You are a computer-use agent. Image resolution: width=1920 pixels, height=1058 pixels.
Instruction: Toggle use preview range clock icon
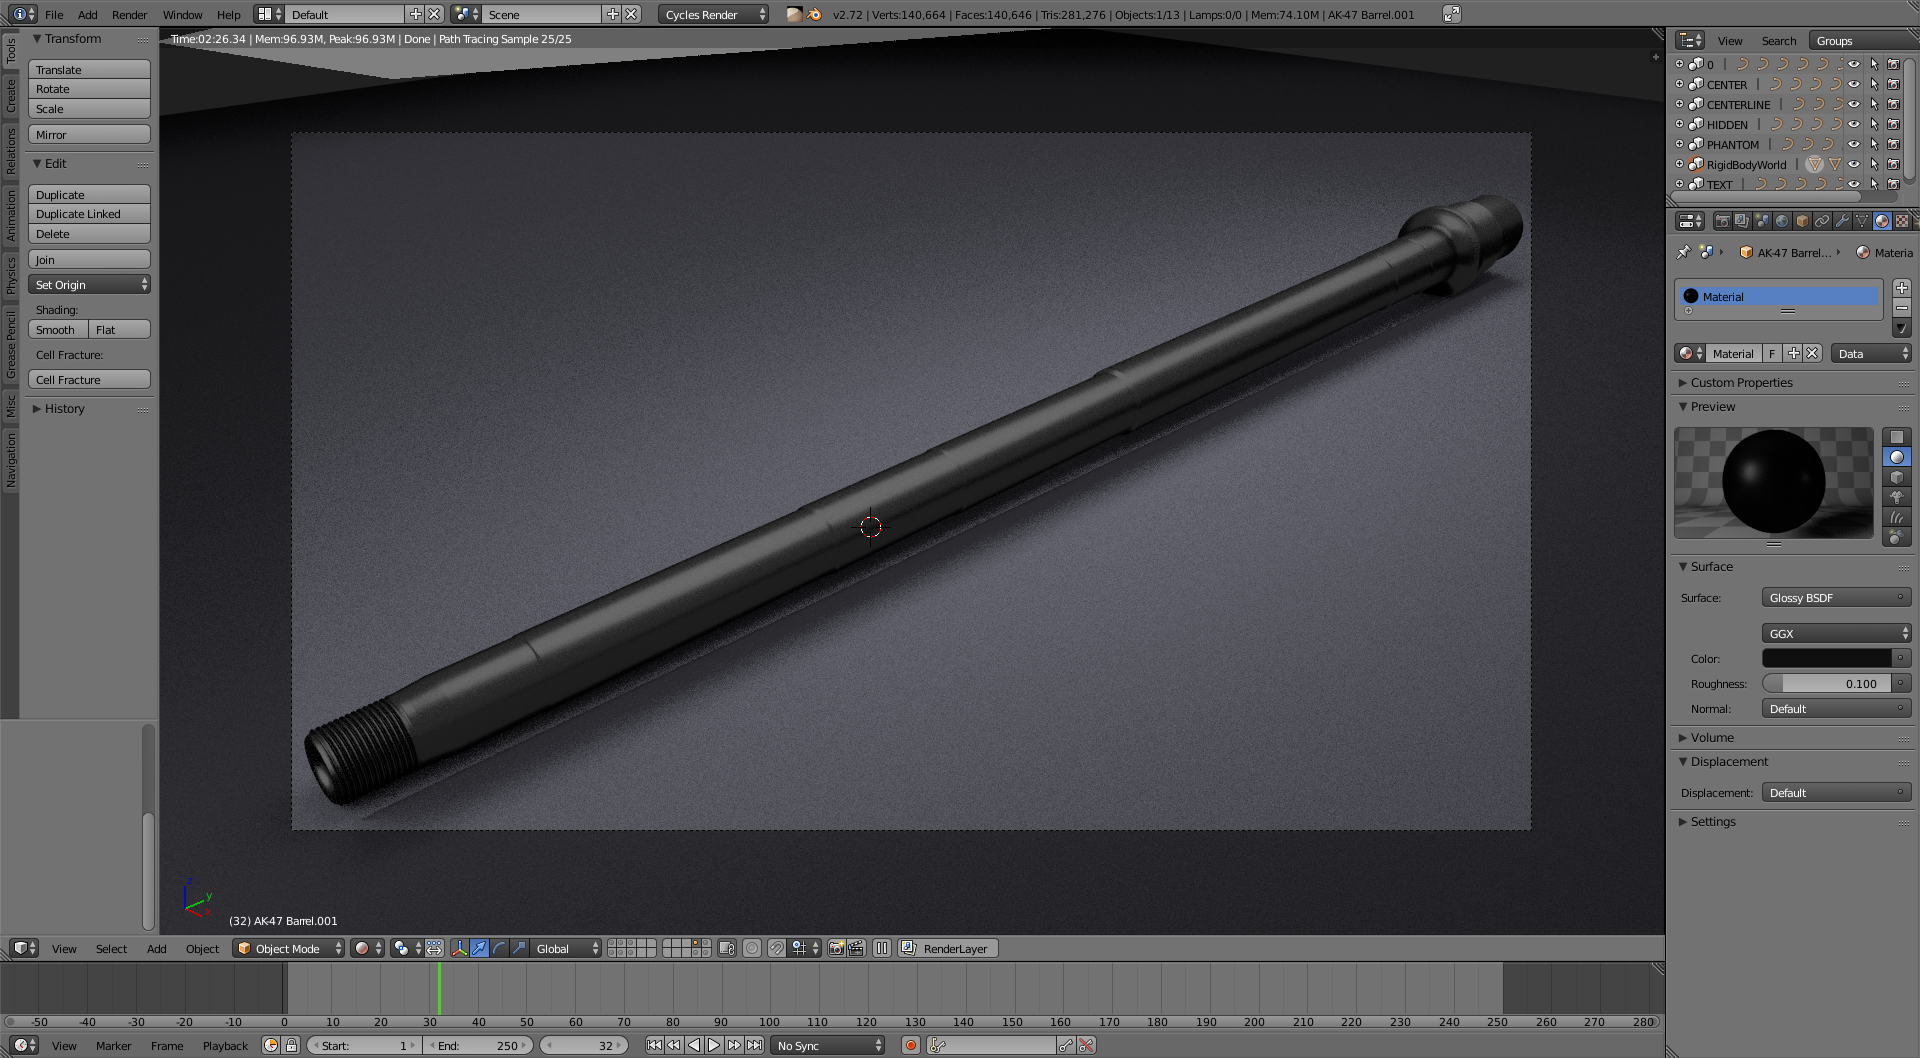[x=270, y=1045]
